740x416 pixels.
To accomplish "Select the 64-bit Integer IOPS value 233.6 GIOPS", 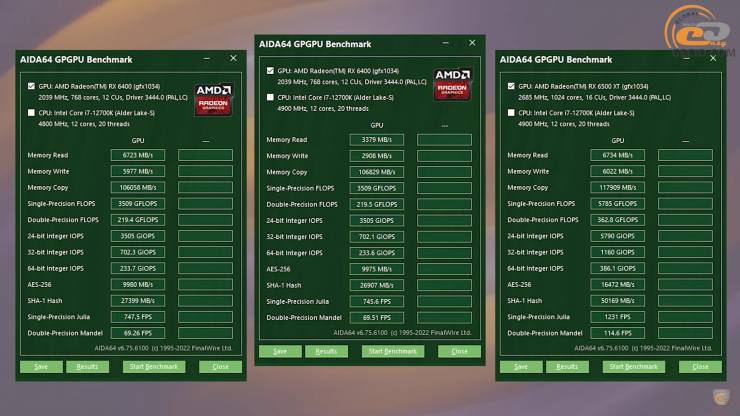I will (x=377, y=253).
